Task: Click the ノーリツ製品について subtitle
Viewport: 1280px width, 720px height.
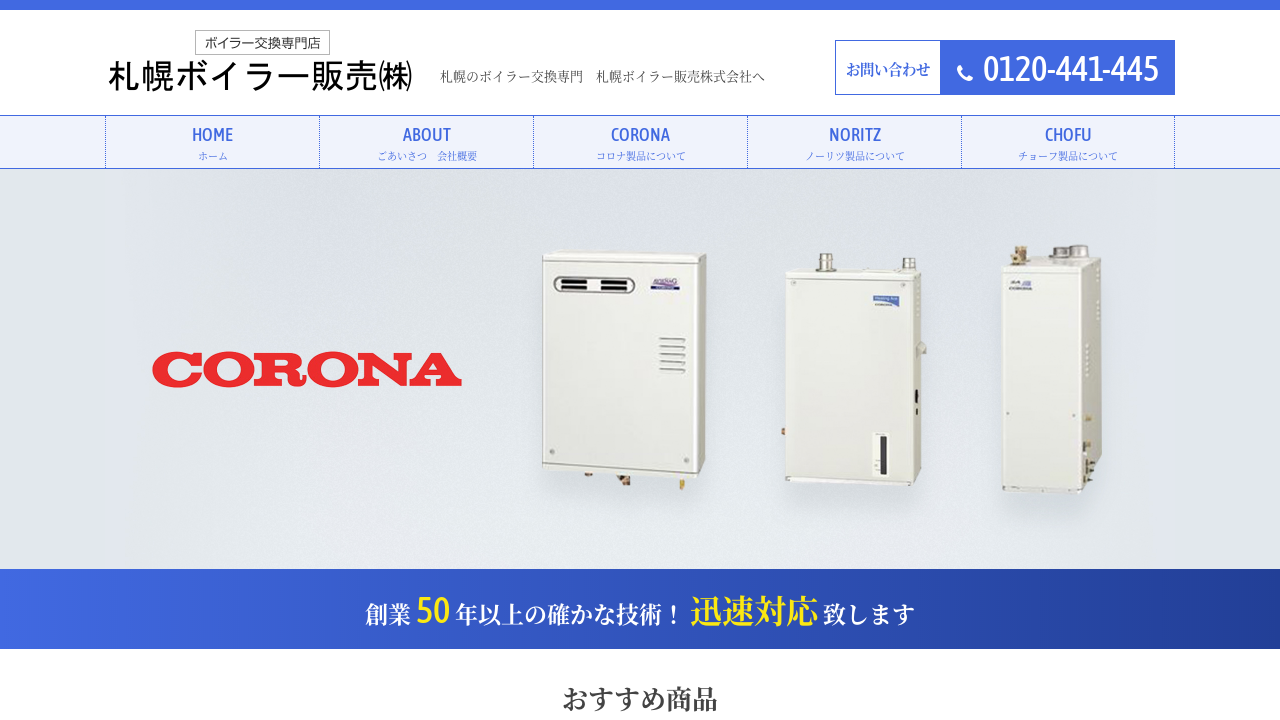Action: coord(855,156)
